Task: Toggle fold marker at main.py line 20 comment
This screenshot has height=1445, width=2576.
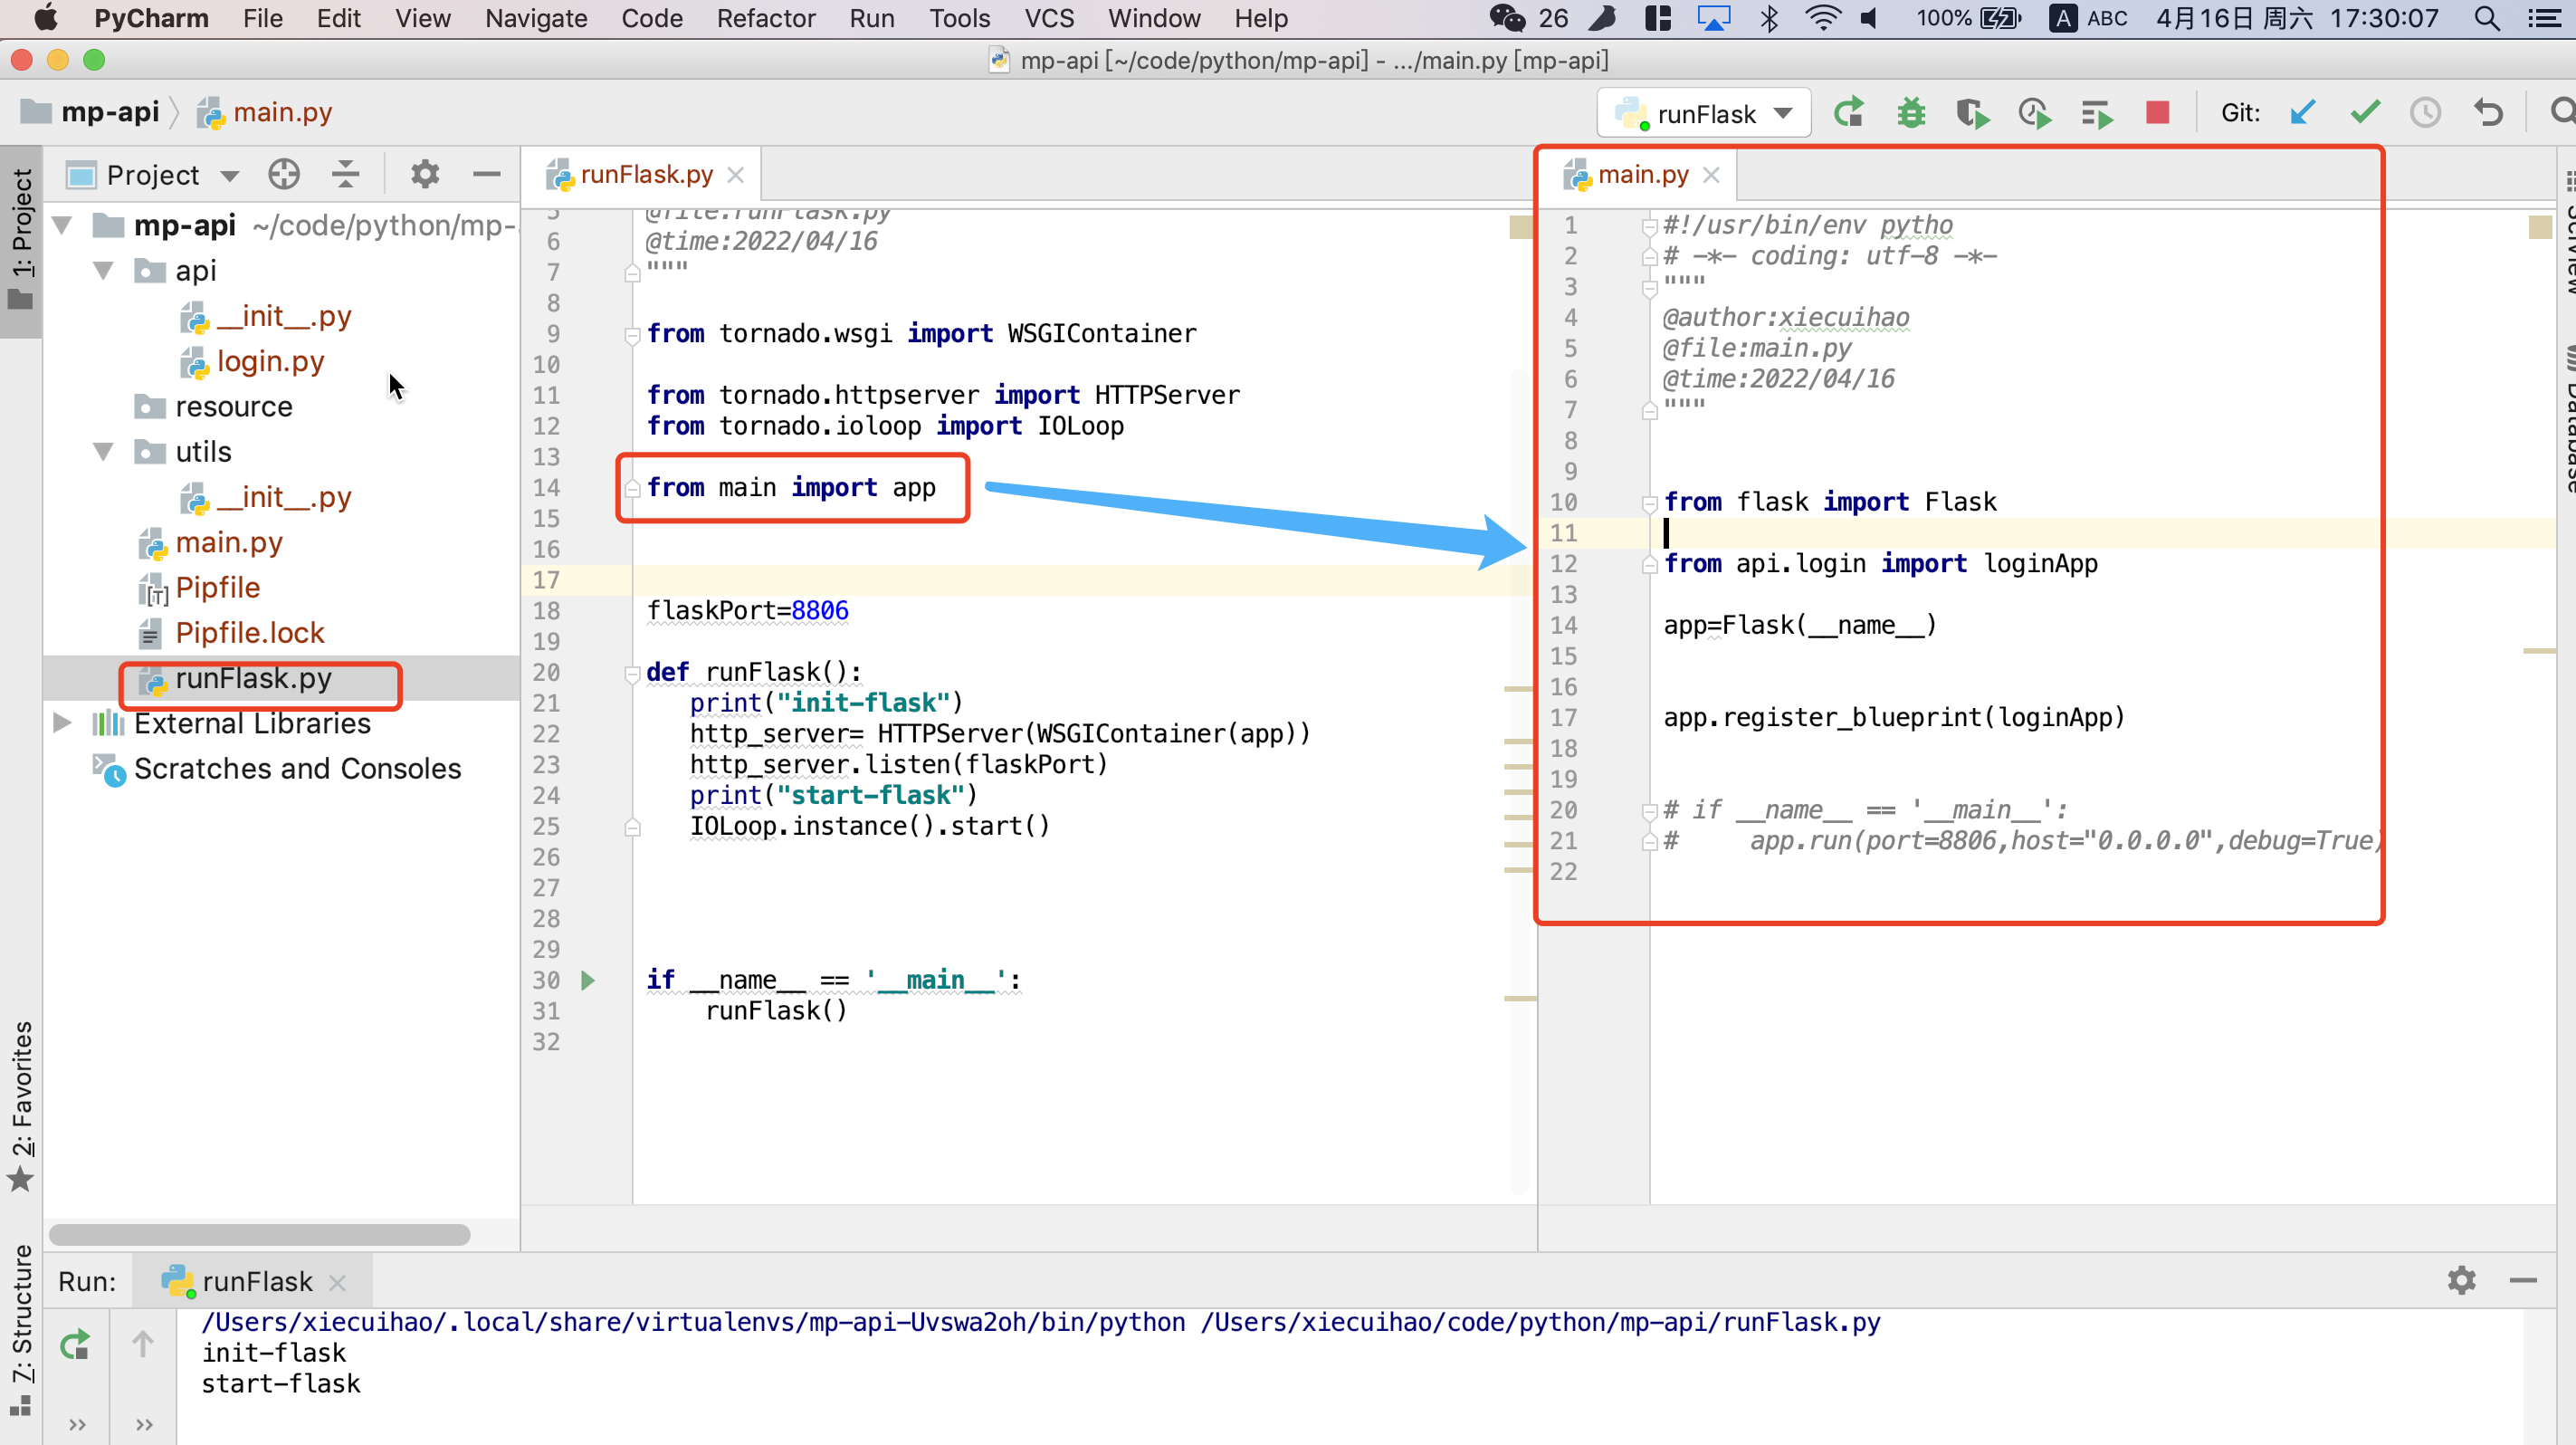Action: point(1649,811)
